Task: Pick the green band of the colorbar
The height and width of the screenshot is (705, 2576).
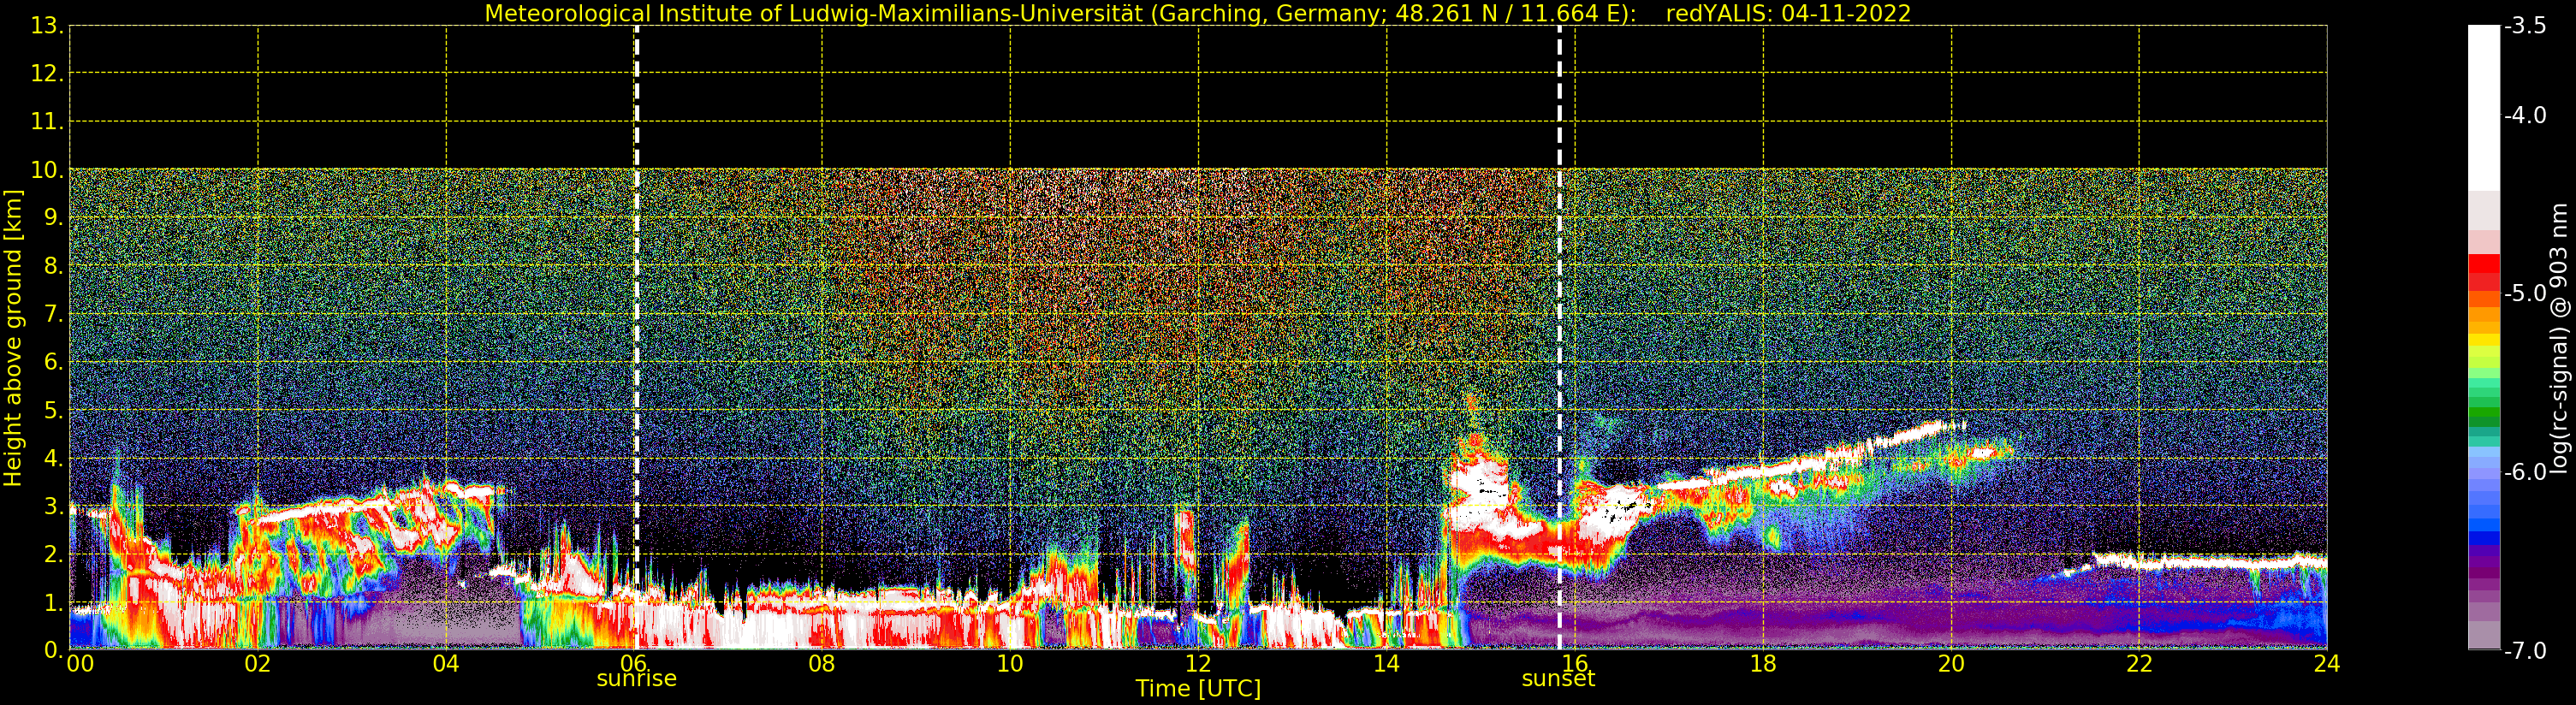Action: click(2484, 413)
